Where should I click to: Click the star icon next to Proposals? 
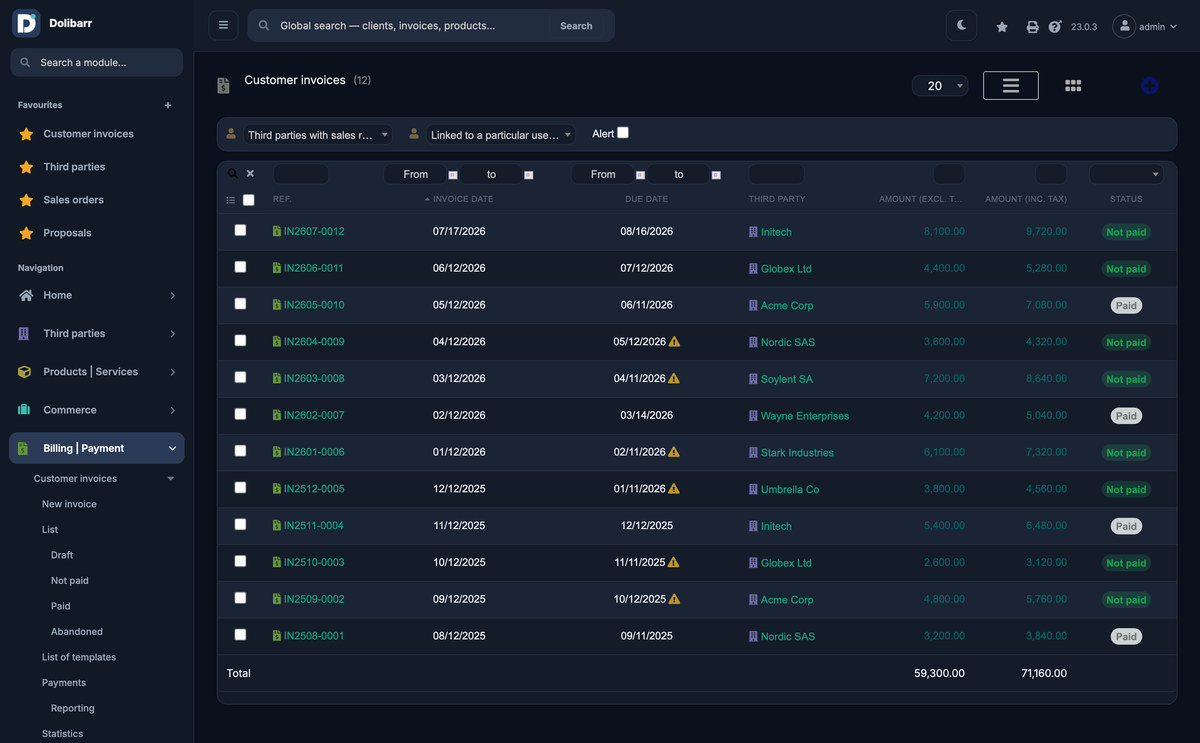pos(26,233)
